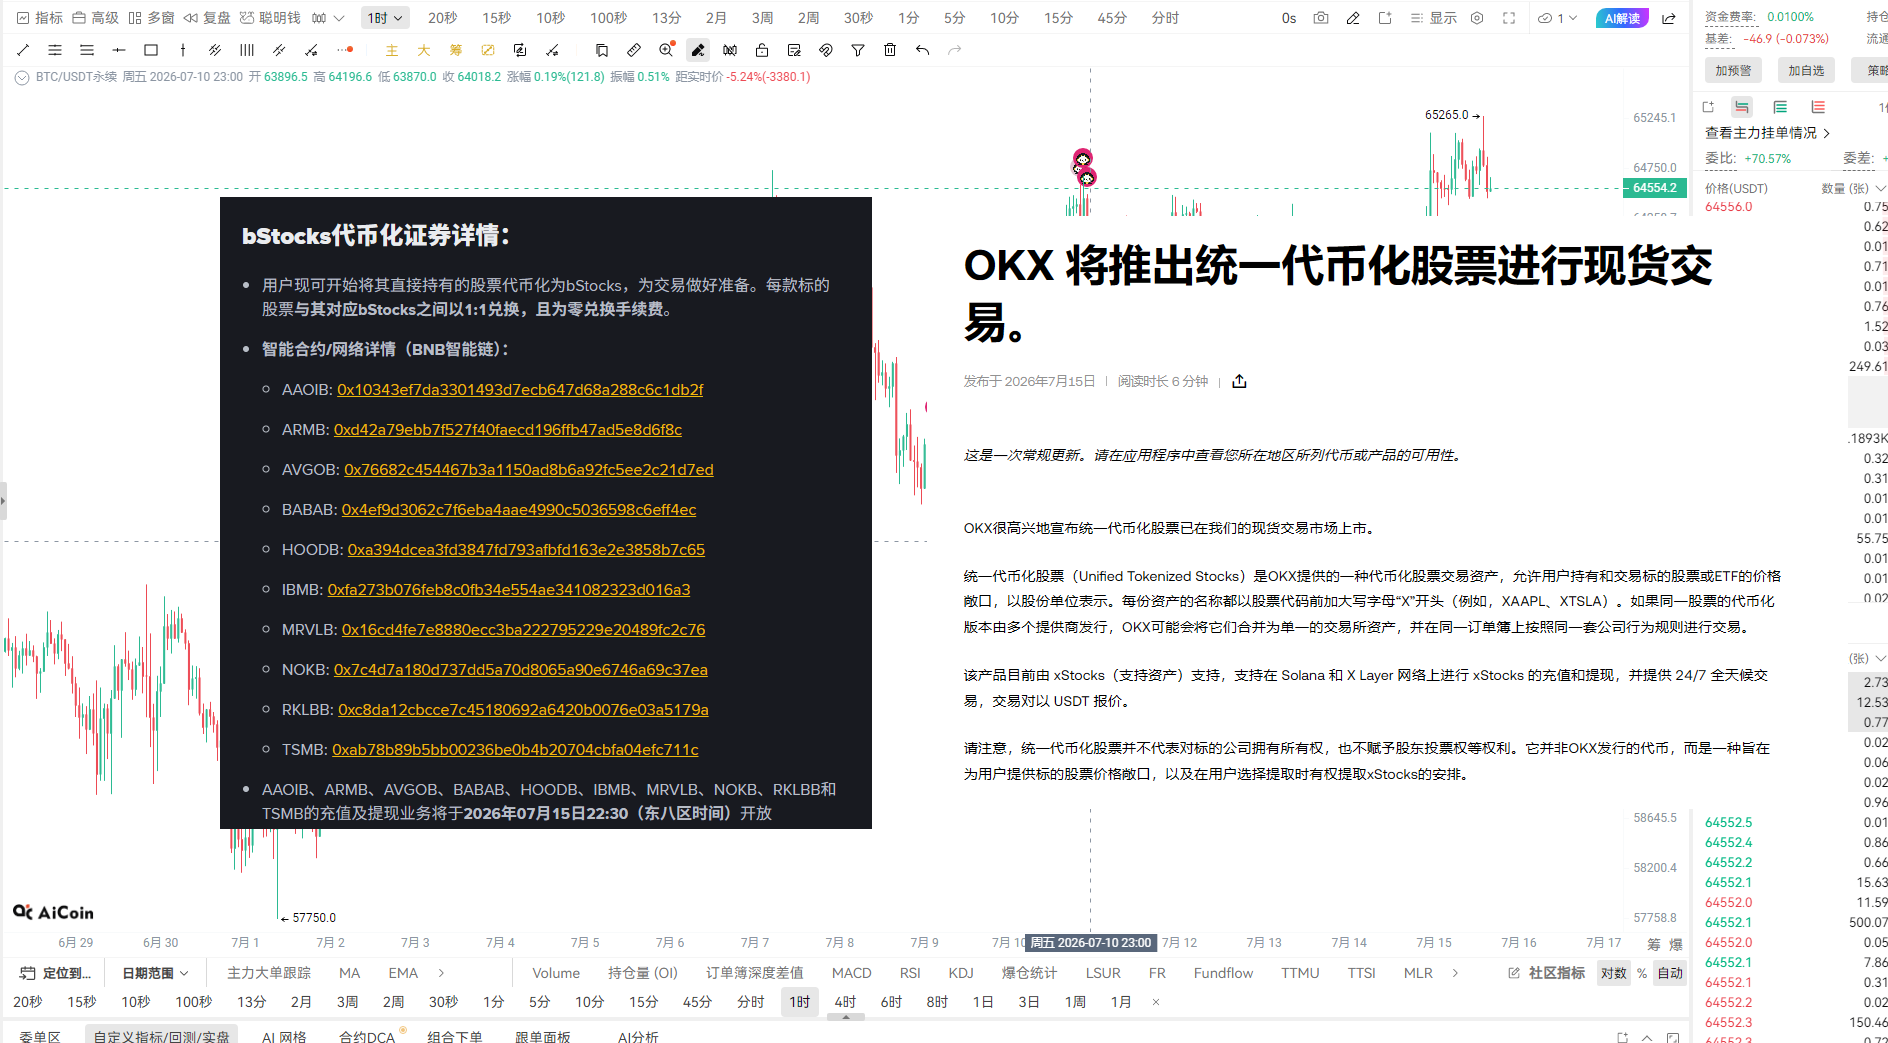
Task: Click the 加预警 add alert button
Action: 1733,70
